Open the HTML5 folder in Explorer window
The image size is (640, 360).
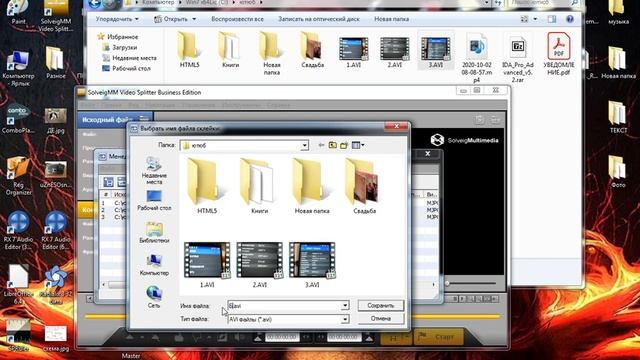(x=189, y=50)
